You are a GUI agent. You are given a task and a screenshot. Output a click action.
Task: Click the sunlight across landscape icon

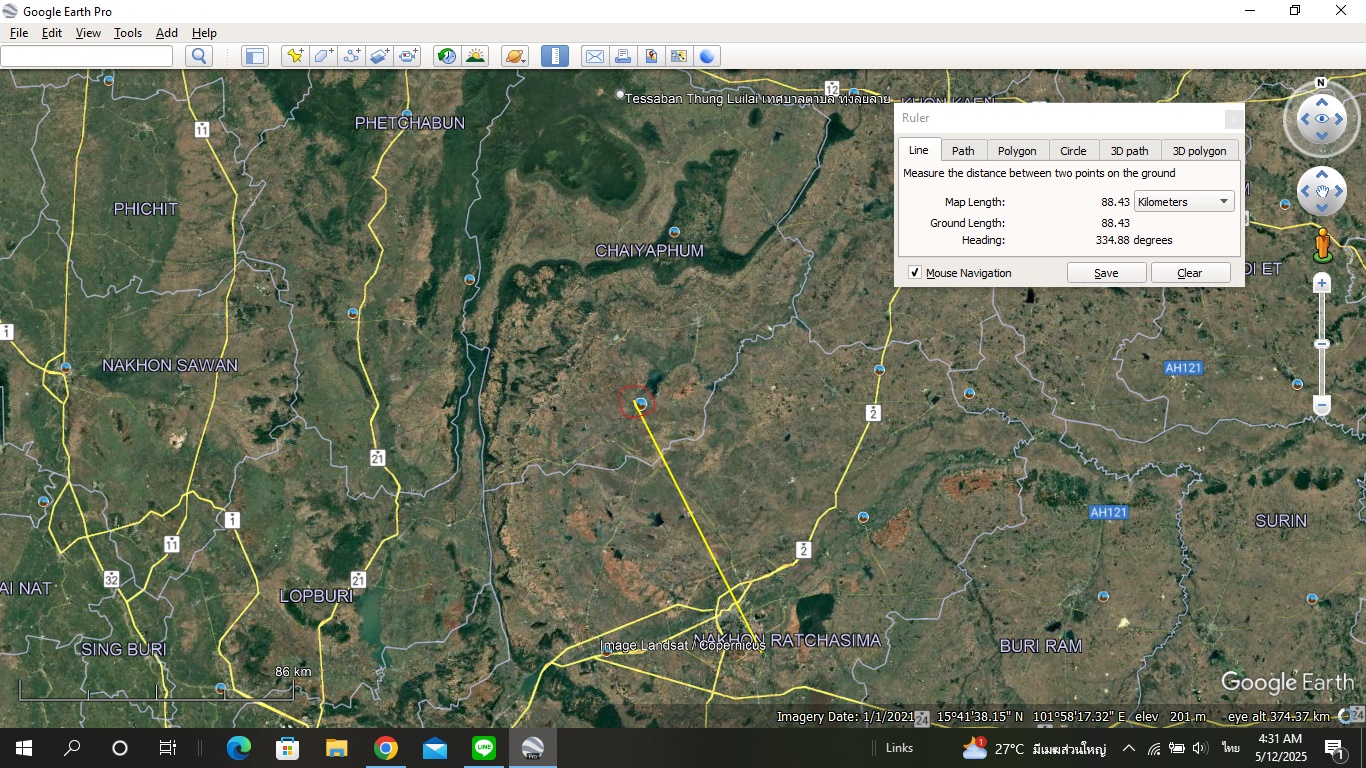[x=475, y=56]
